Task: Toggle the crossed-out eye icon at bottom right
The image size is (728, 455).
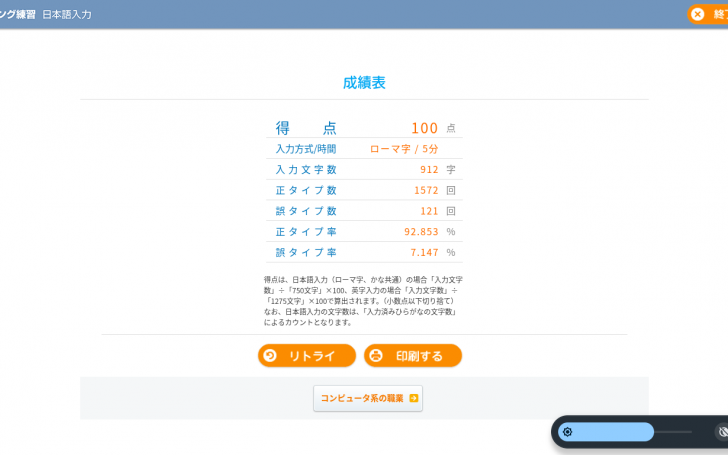Action: click(721, 432)
